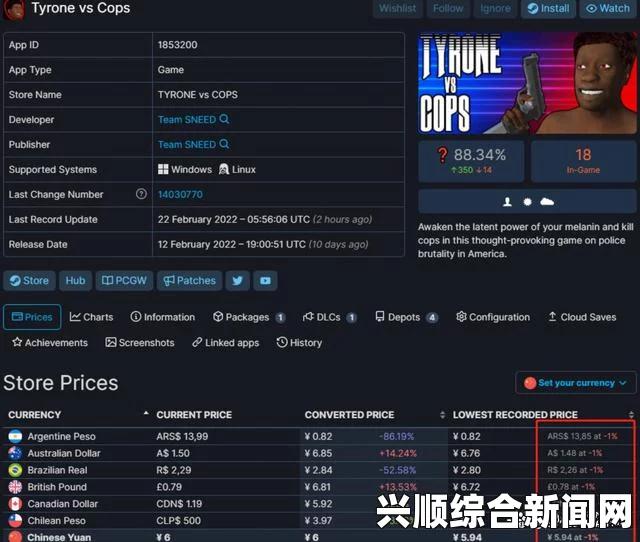Click the Steam Cloud icon

(x=547, y=202)
